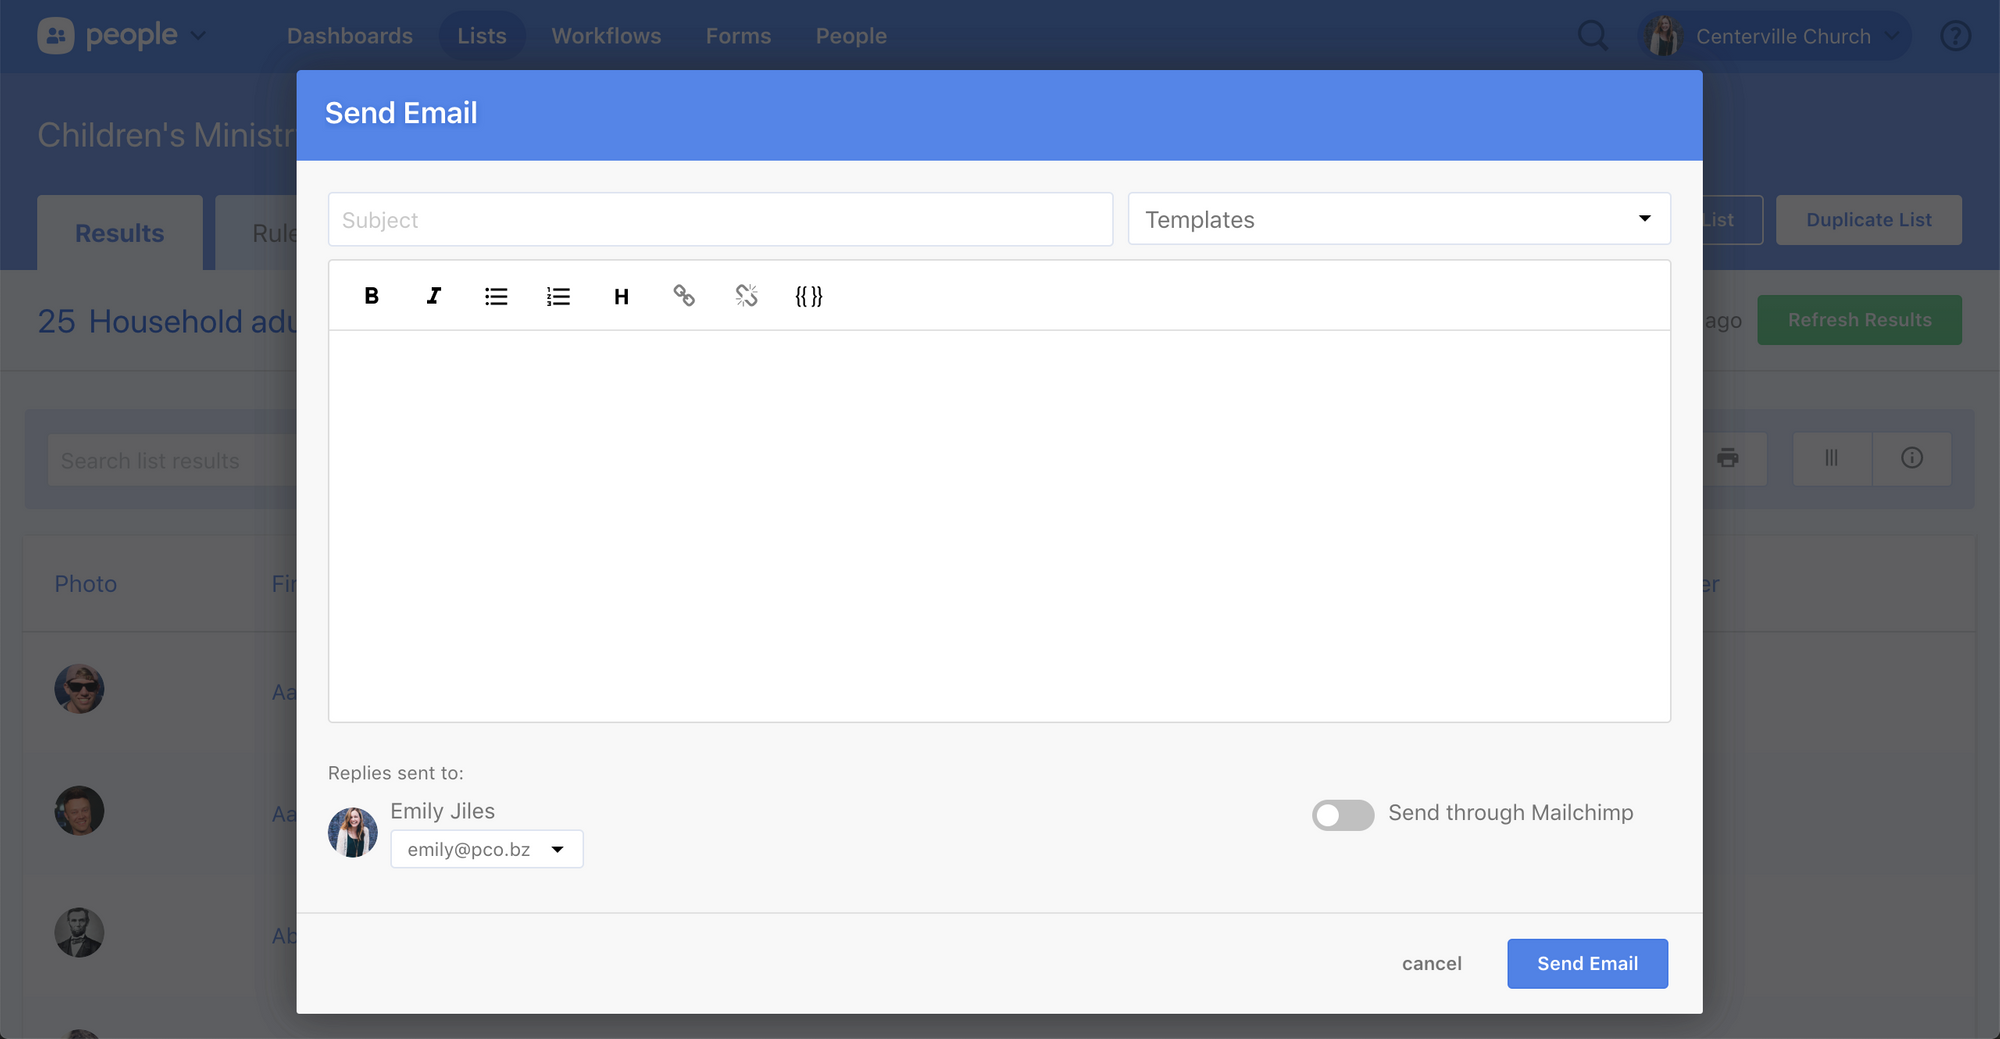Open help with the question mark icon
The image size is (2000, 1039).
(x=1955, y=36)
